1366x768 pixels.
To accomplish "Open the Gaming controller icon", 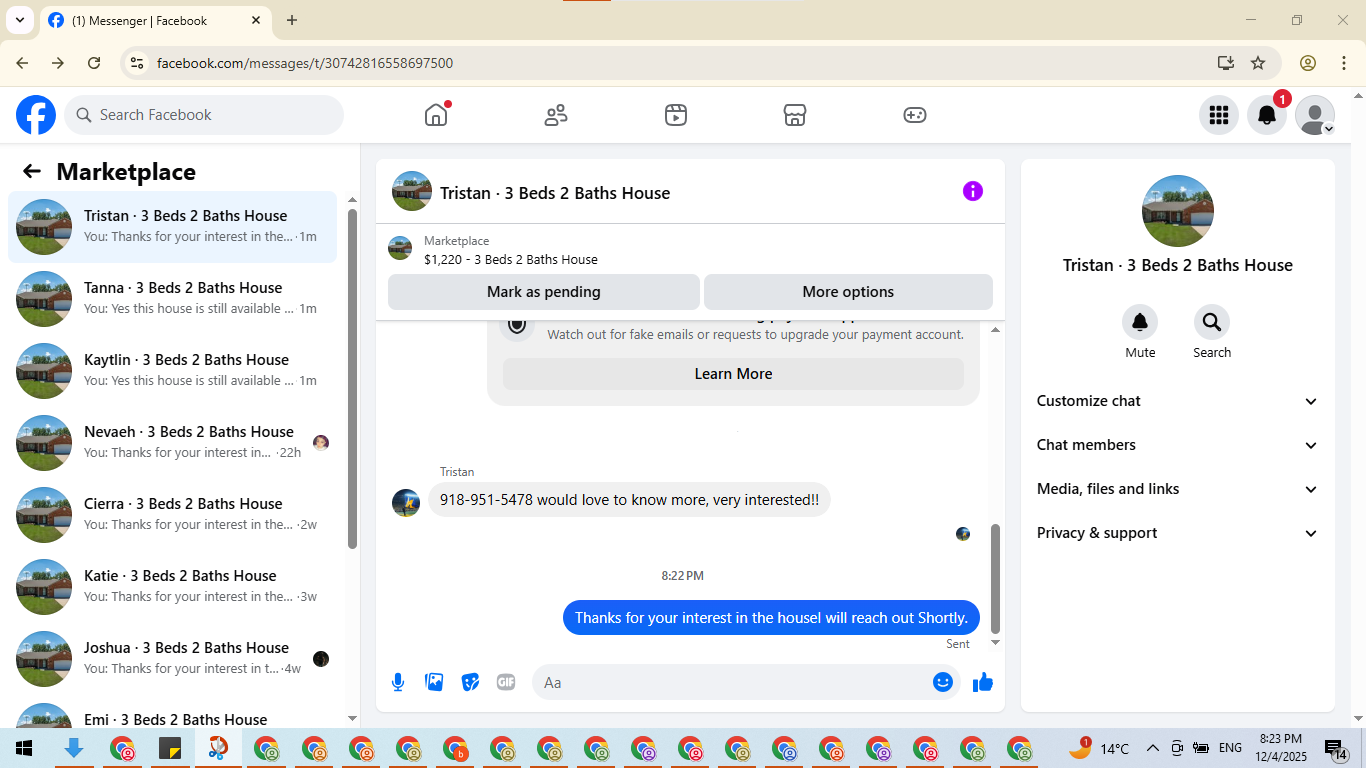I will pos(915,115).
